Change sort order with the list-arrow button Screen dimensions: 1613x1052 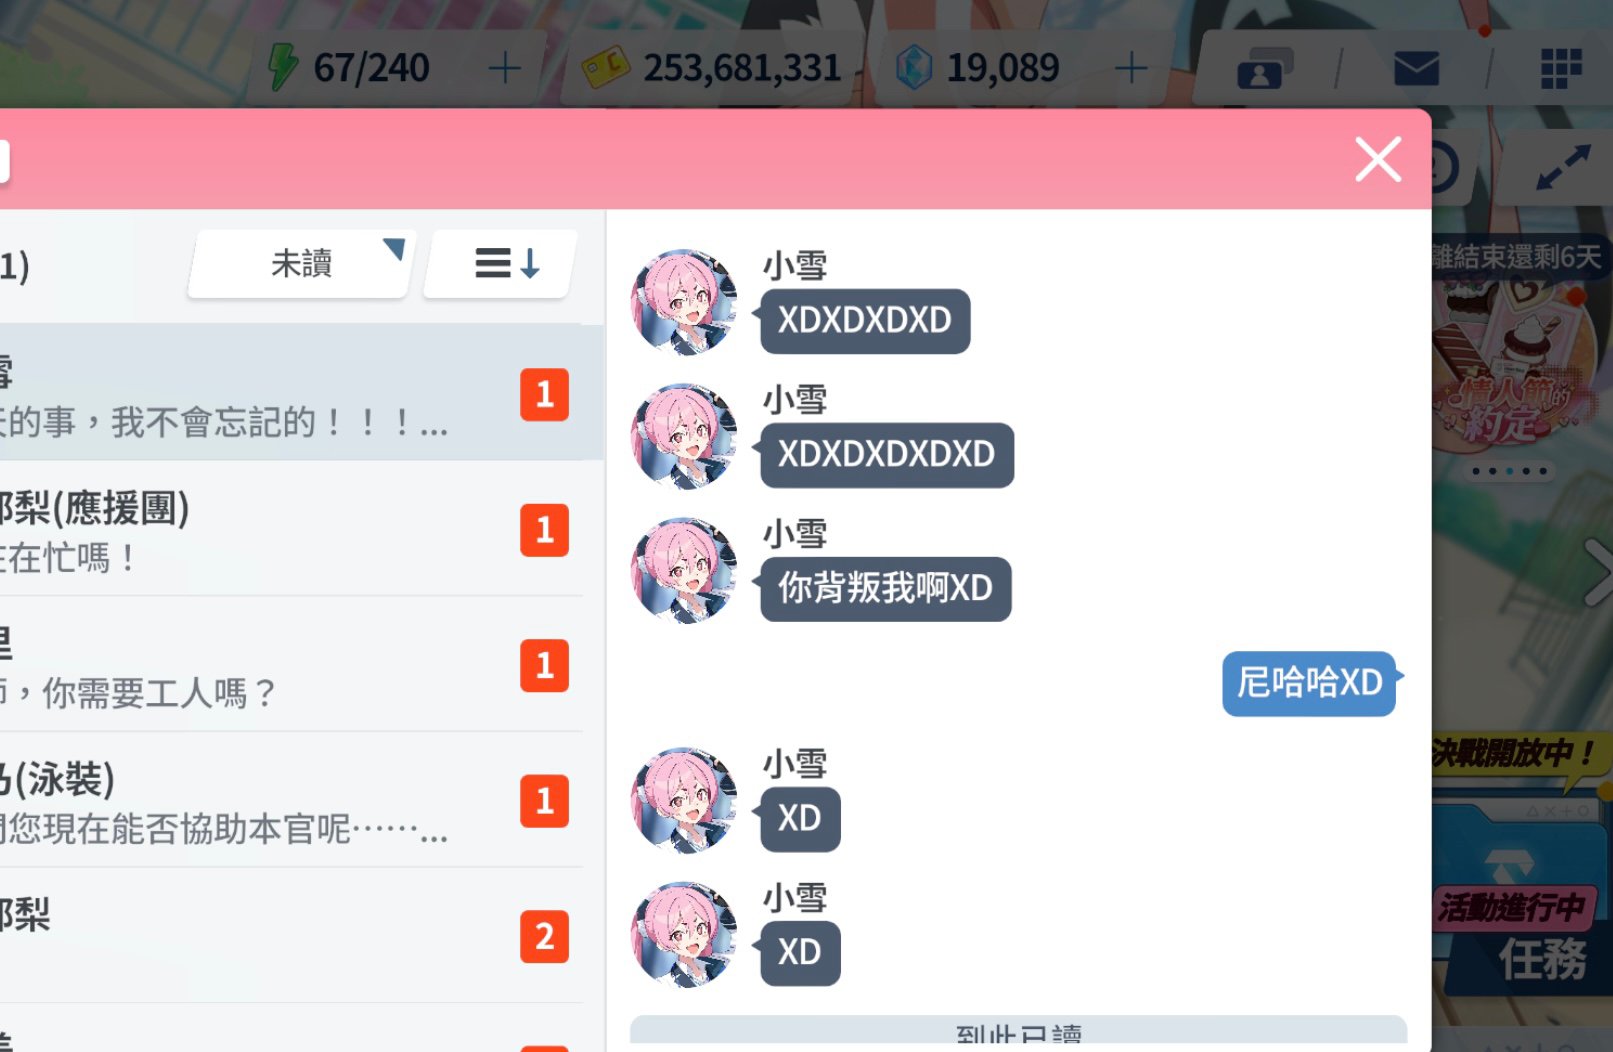503,264
